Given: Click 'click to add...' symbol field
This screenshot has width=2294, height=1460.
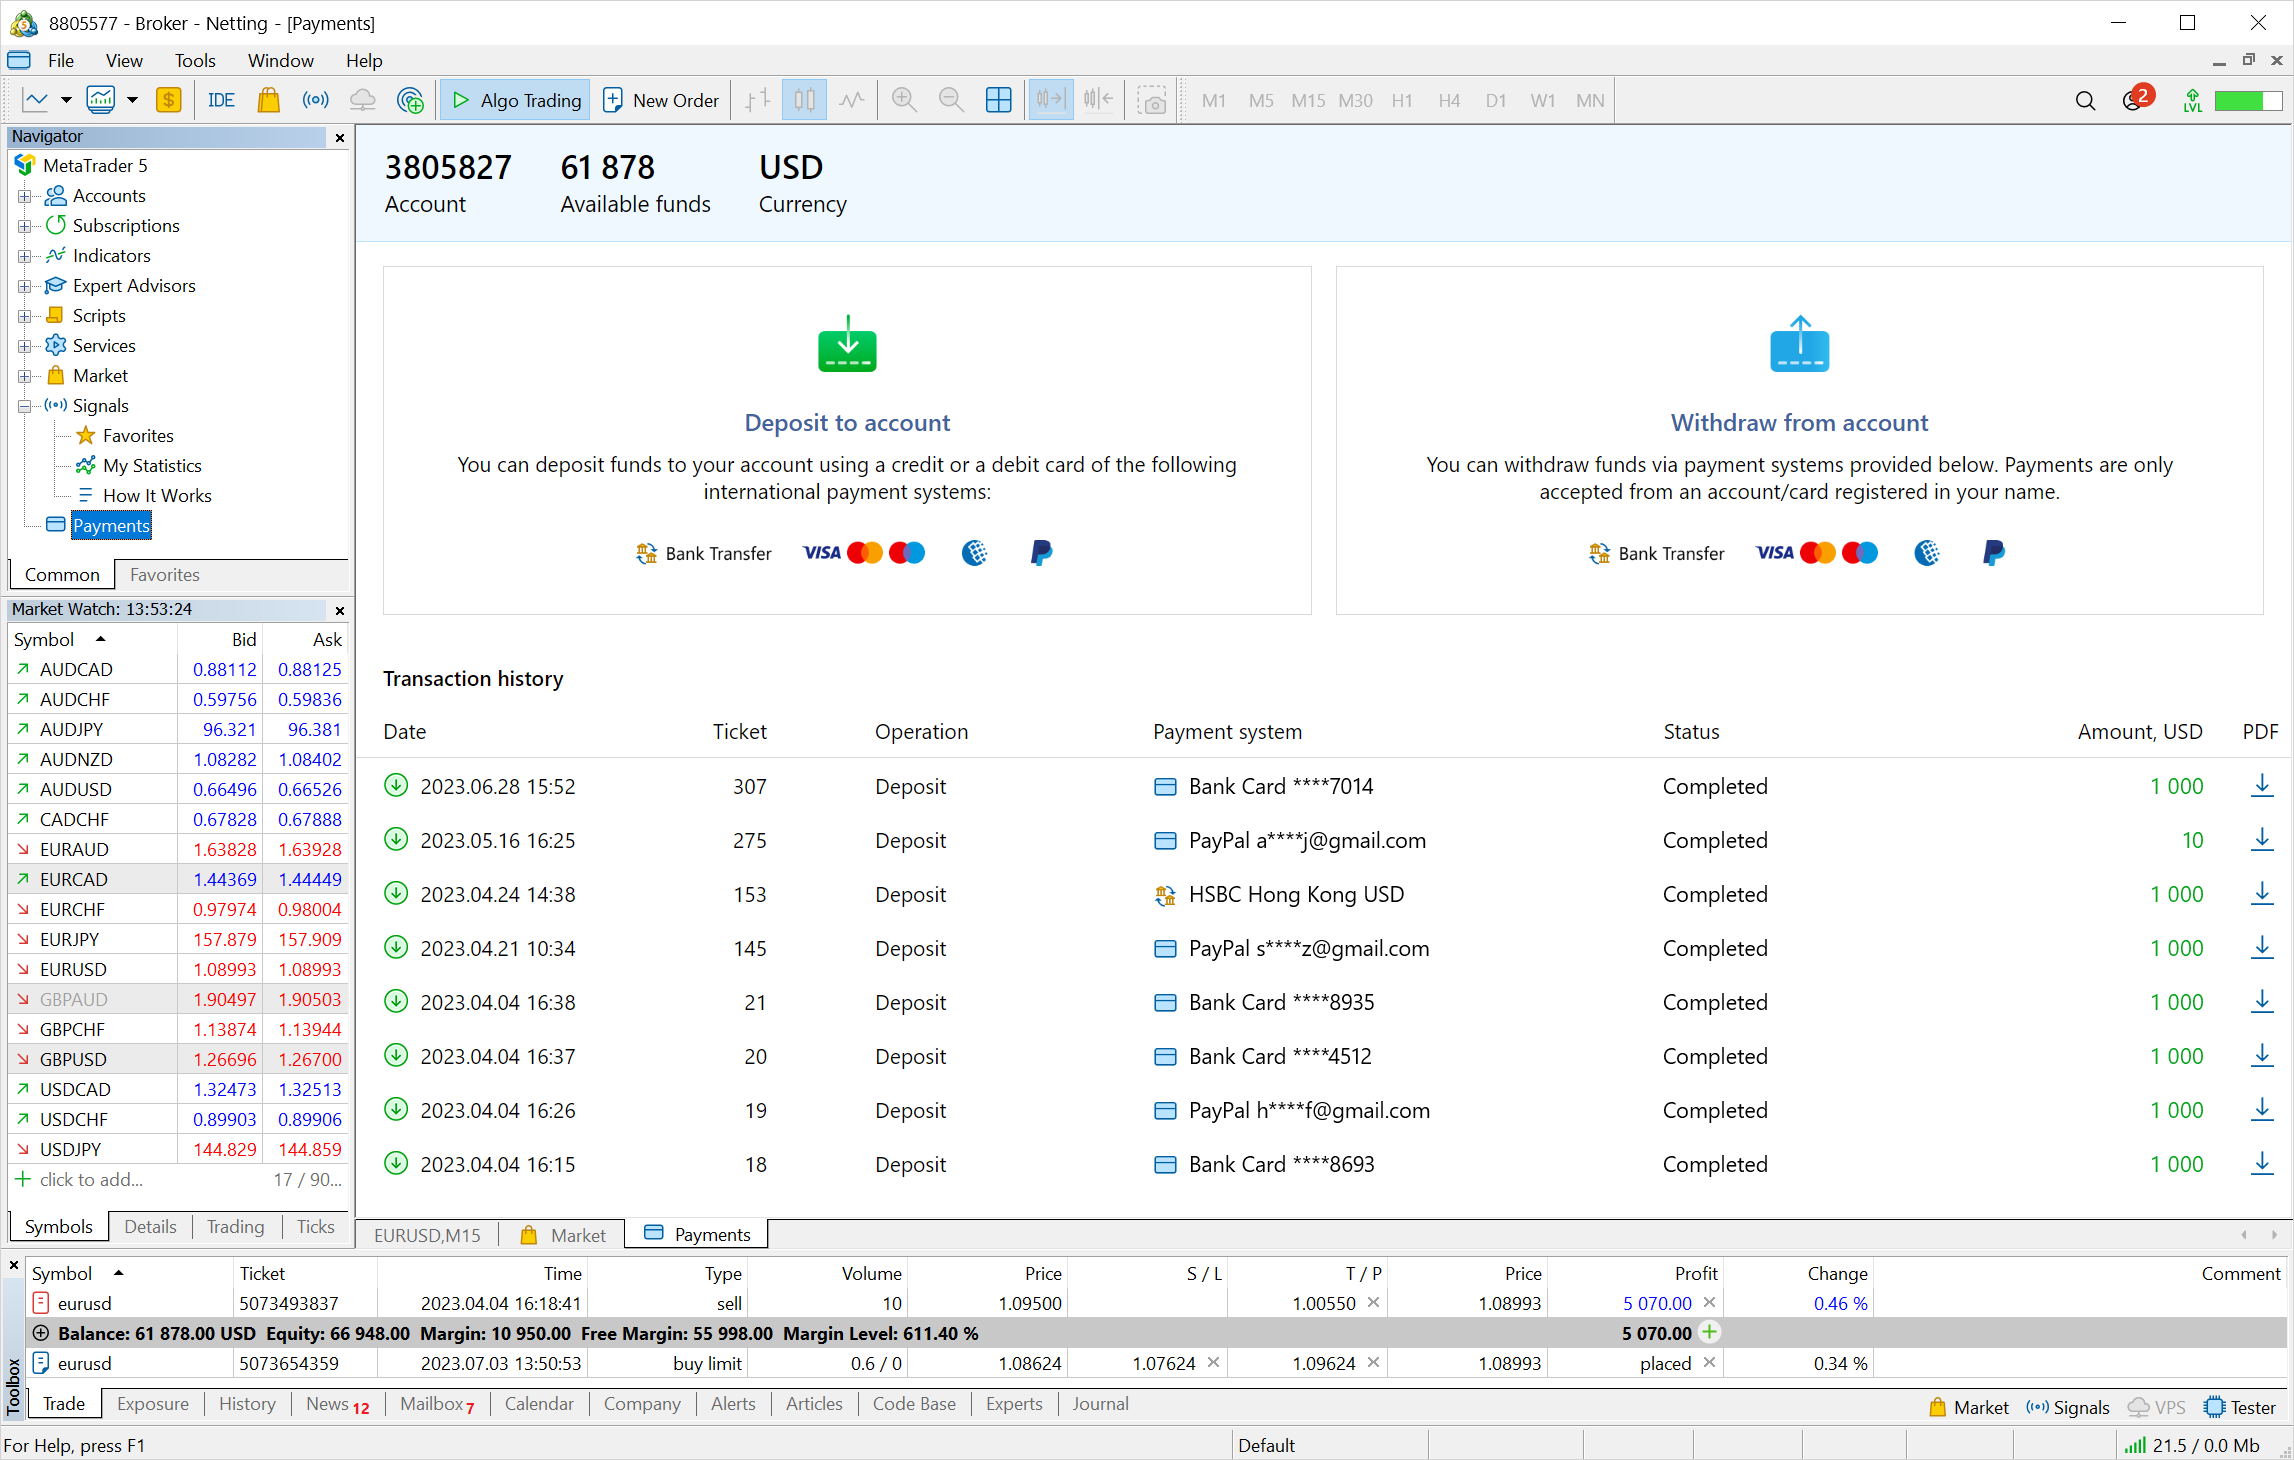Looking at the screenshot, I should click(91, 1180).
